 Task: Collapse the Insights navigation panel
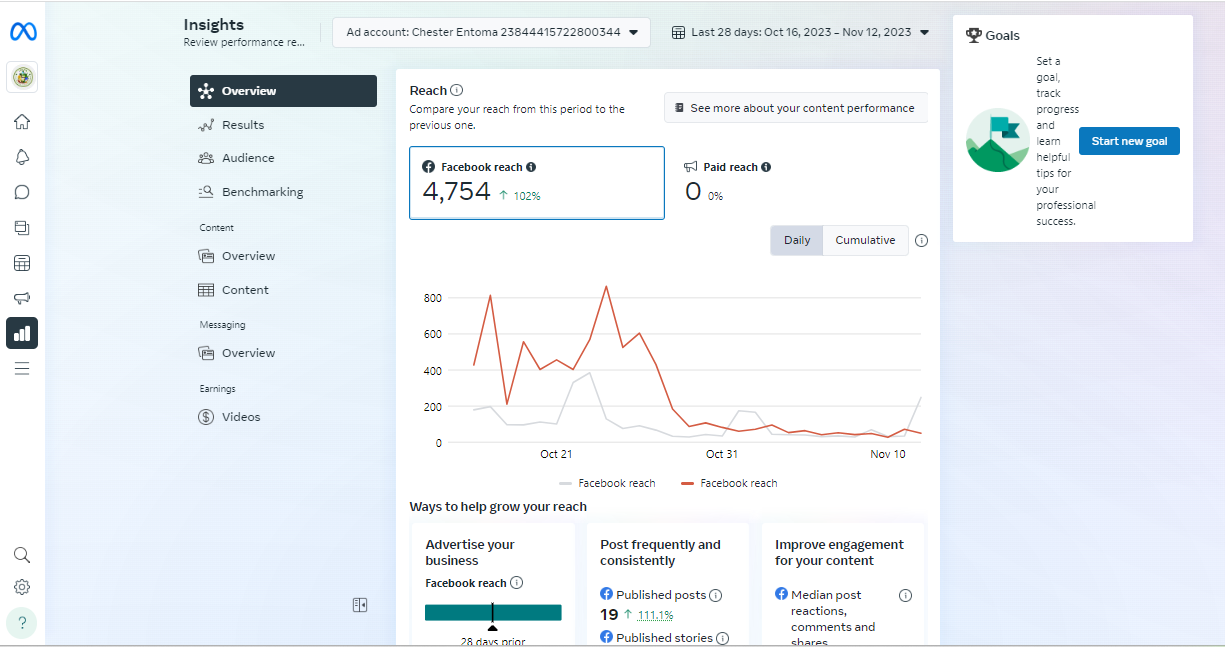click(x=360, y=605)
